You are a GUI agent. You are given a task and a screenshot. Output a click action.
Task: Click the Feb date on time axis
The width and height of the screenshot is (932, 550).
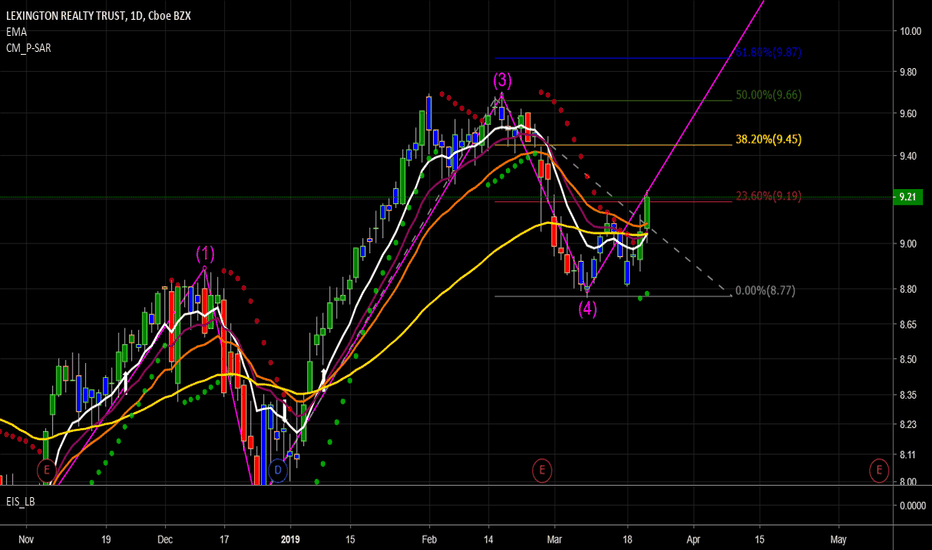pos(429,540)
